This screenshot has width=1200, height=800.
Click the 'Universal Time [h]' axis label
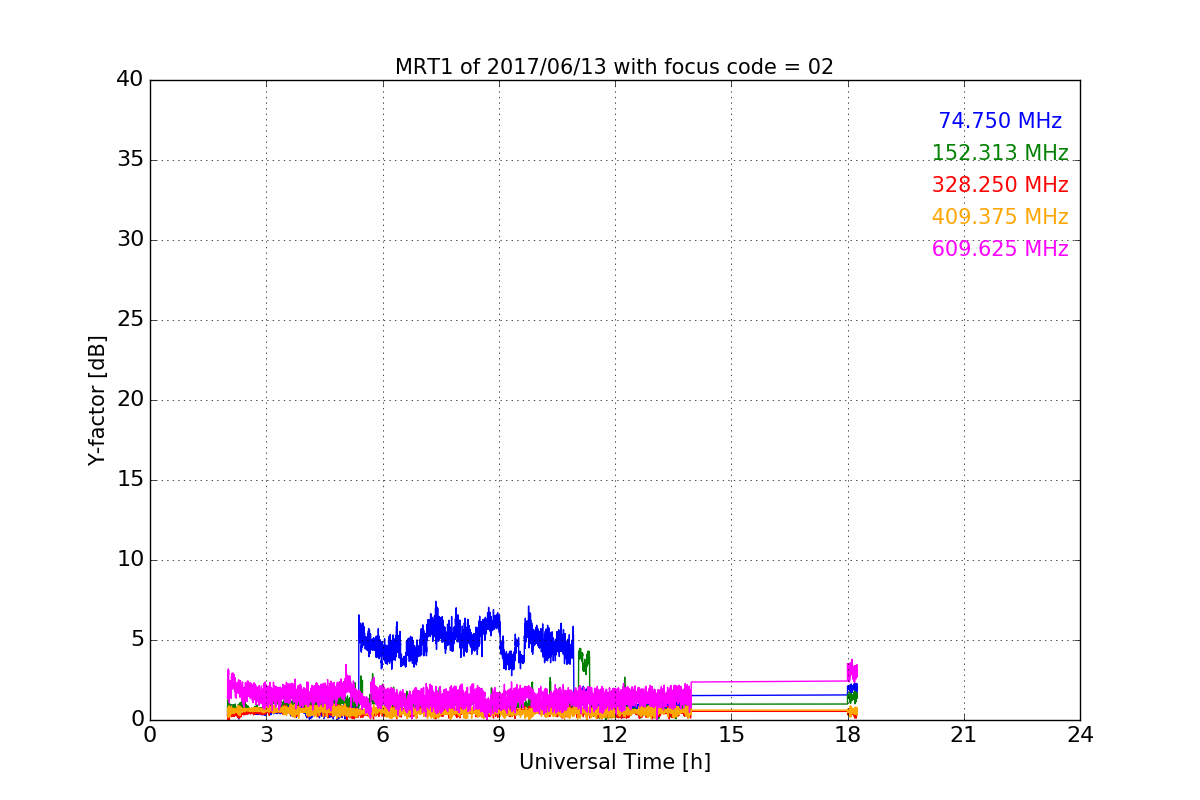(614, 762)
